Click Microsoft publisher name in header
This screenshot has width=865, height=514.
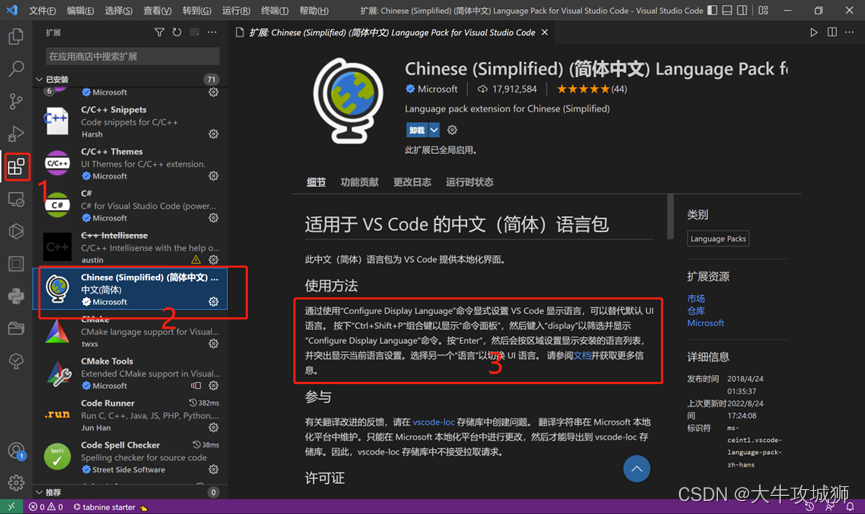click(x=437, y=89)
